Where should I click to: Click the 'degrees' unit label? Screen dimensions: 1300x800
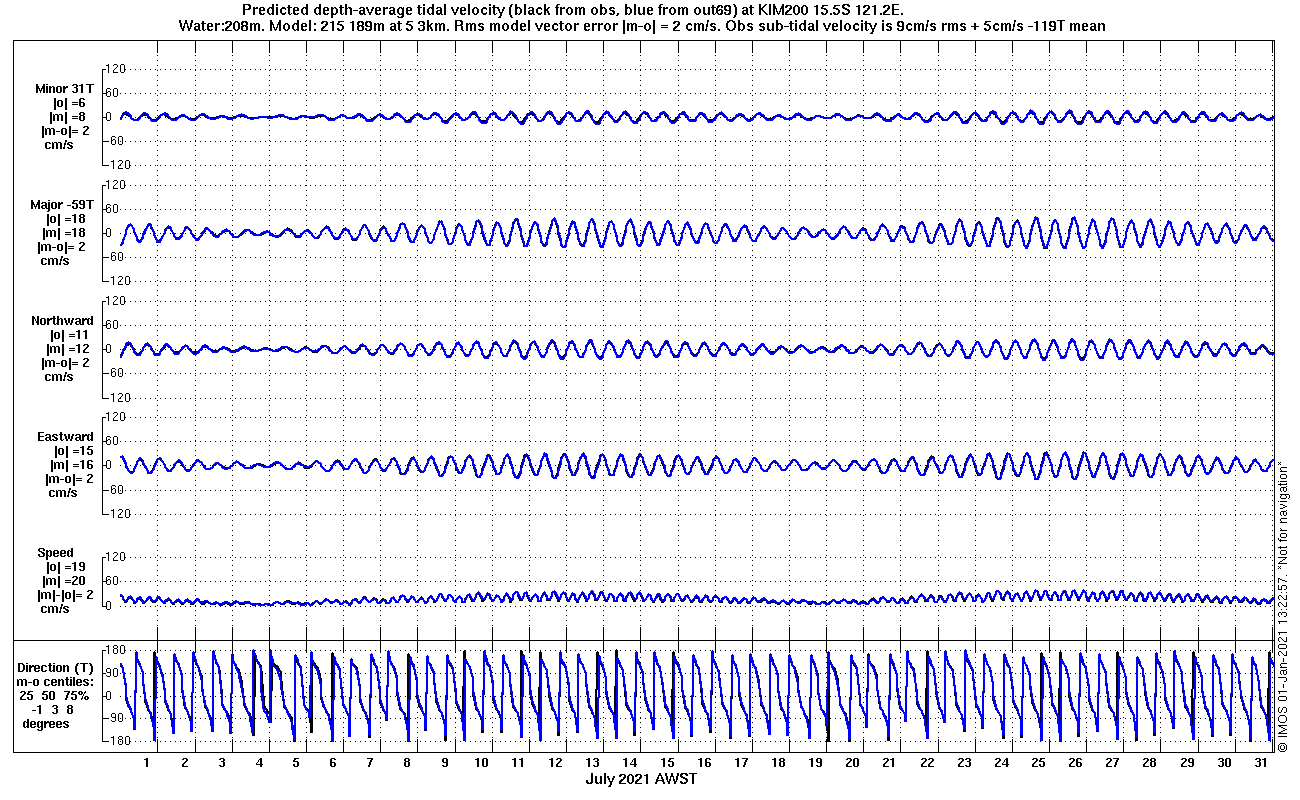[x=46, y=724]
